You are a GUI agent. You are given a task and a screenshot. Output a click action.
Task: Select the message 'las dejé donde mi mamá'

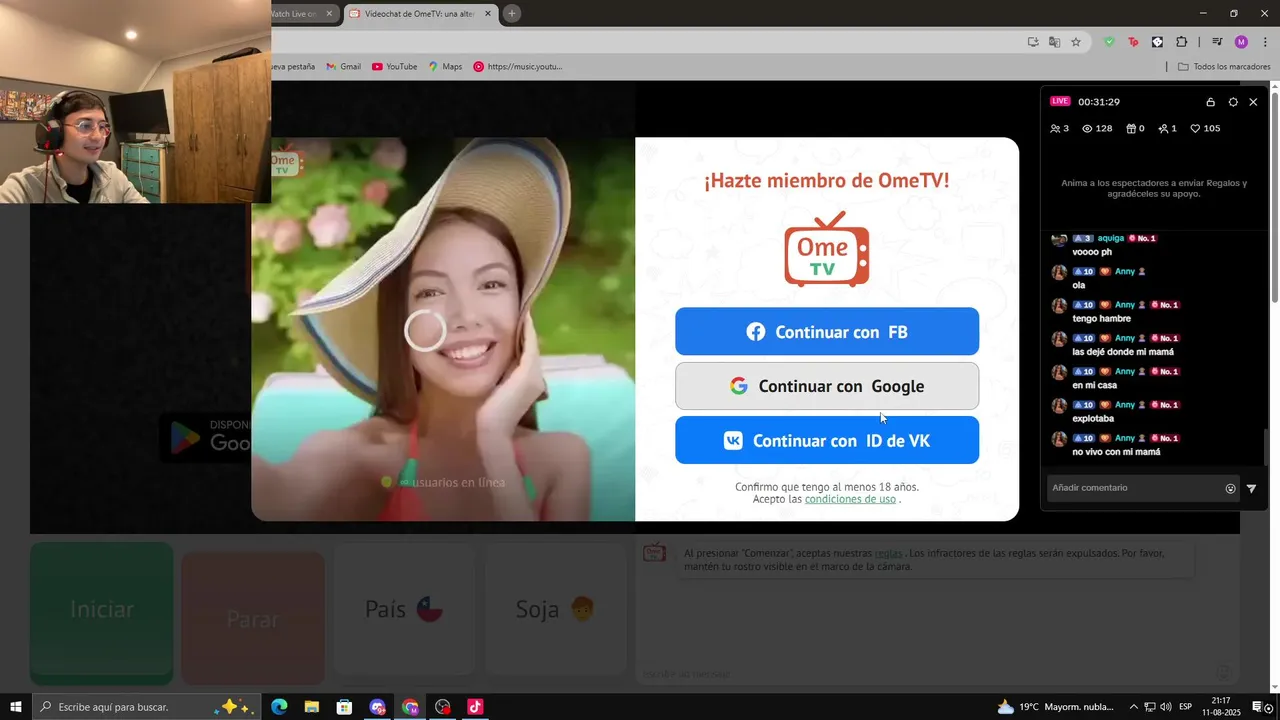(x=1123, y=352)
